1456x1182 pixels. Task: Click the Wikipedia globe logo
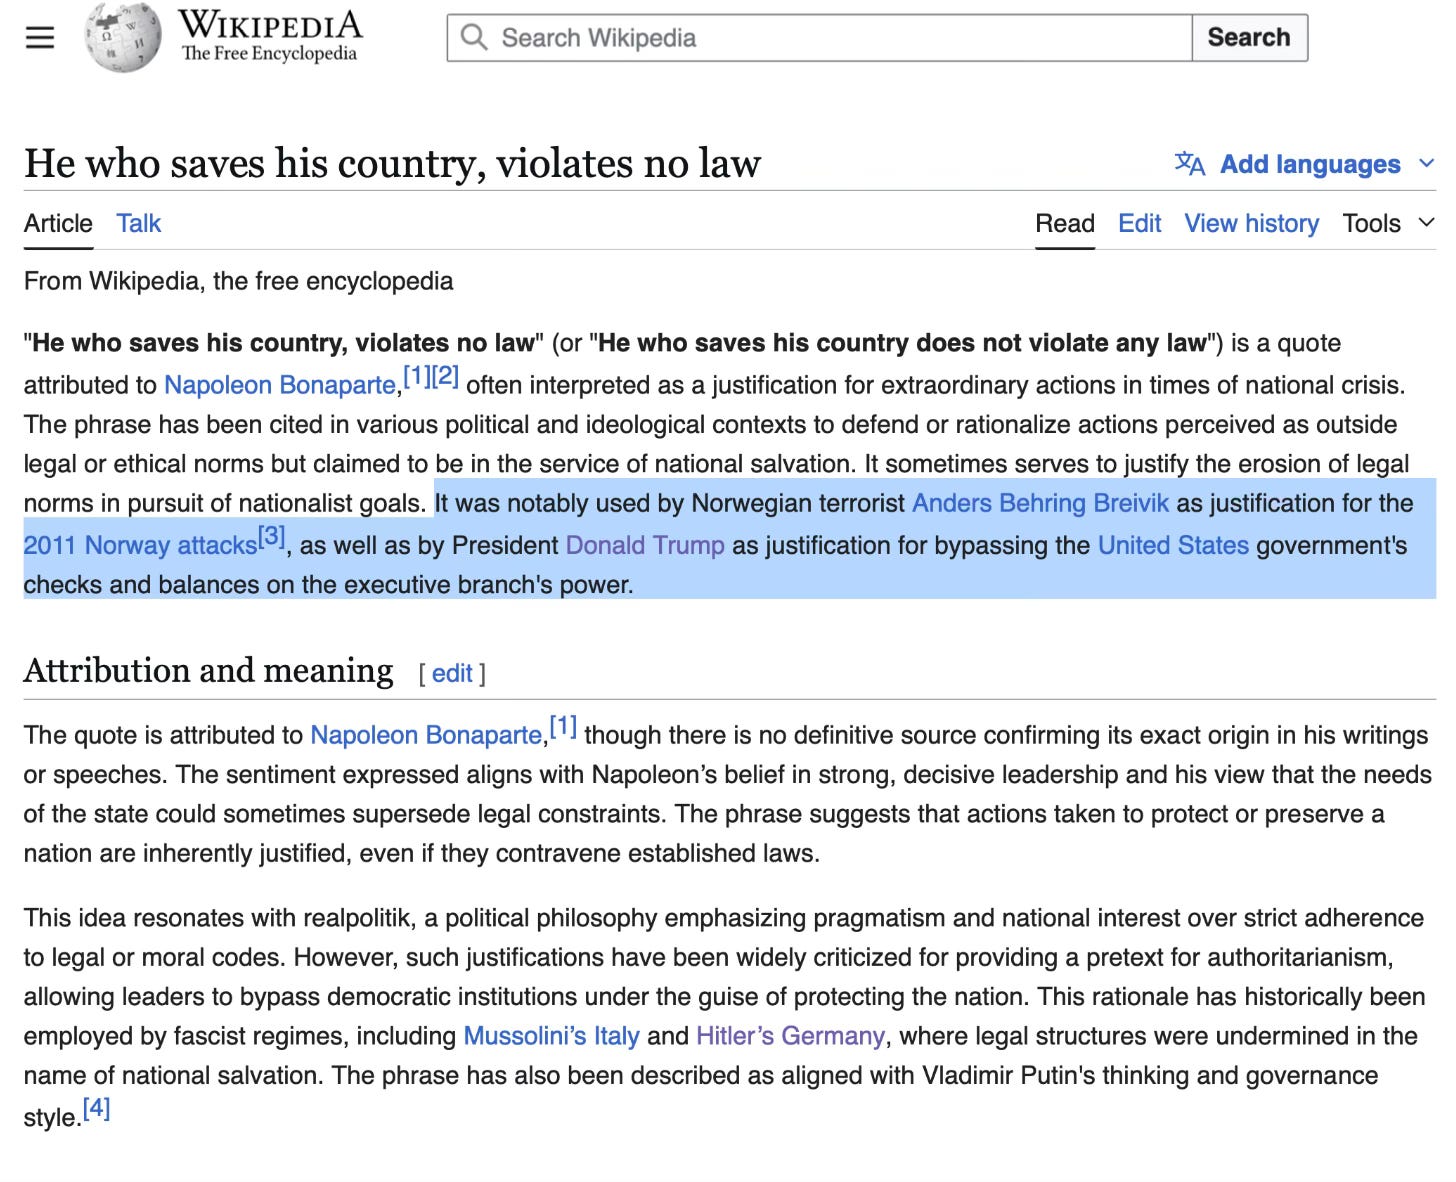tap(122, 37)
